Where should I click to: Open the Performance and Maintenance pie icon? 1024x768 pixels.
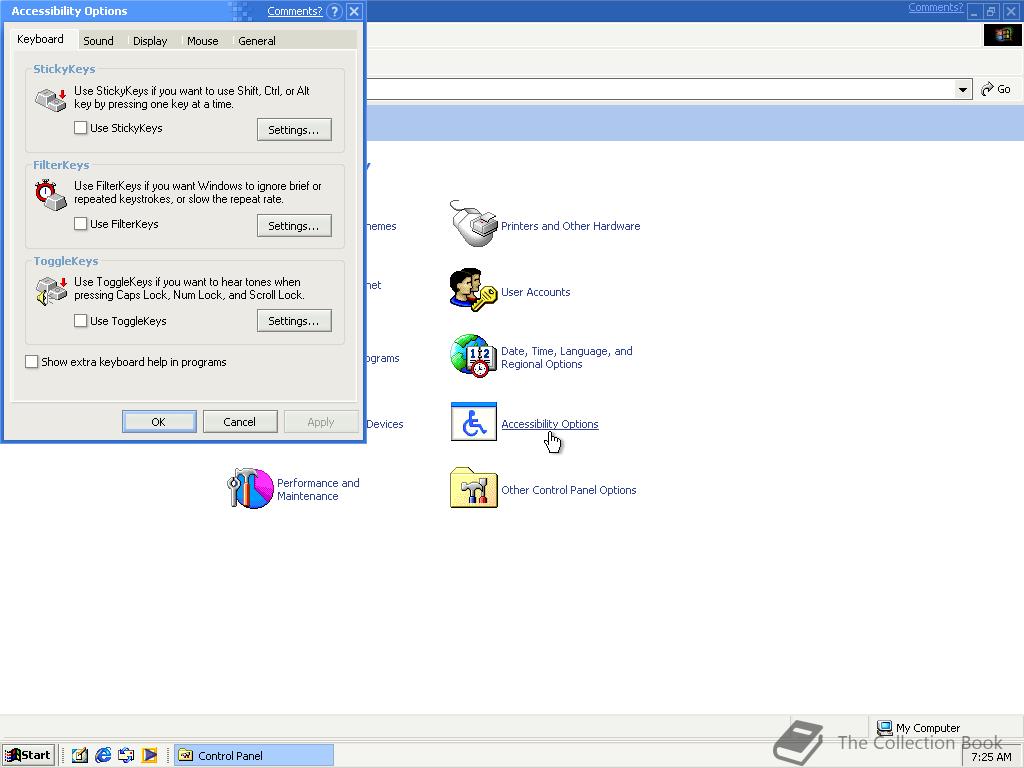point(250,488)
